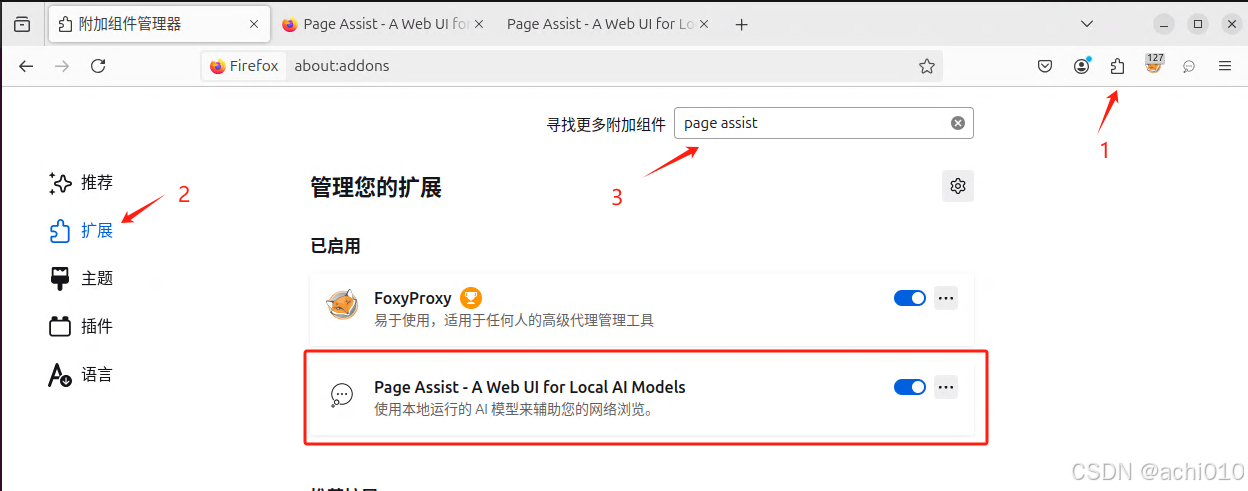
Task: Select the 扩展 sidebar category
Action: pyautogui.click(x=81, y=231)
